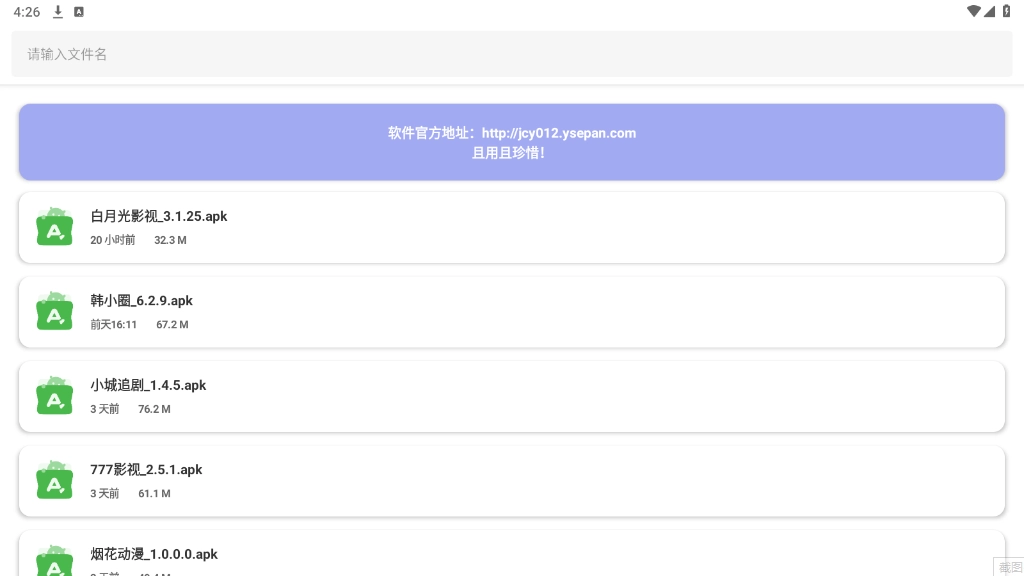Screen dimensions: 1024x576
Task: Open 烟花动漫_1.0.0.0.apk file entry
Action: tap(512, 554)
